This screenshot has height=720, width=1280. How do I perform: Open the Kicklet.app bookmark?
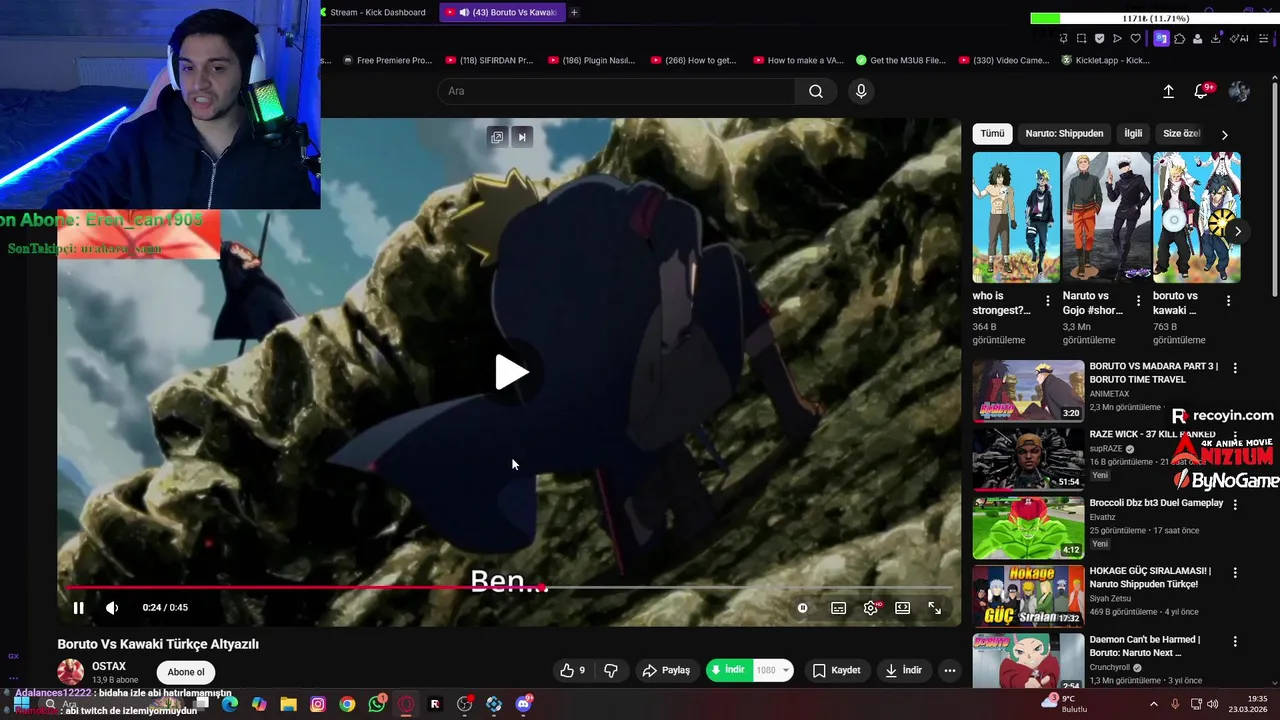pos(1105,60)
